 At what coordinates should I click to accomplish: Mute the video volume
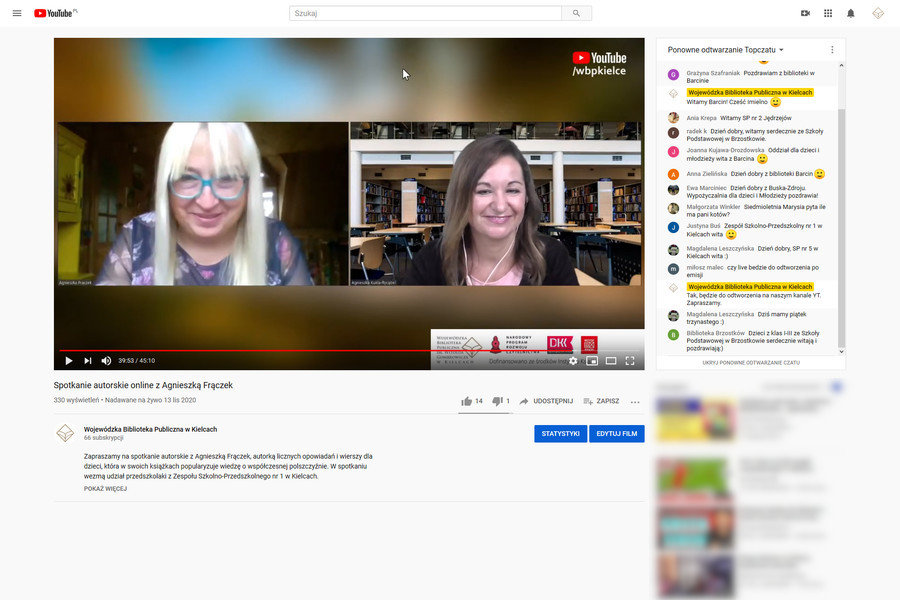107,360
